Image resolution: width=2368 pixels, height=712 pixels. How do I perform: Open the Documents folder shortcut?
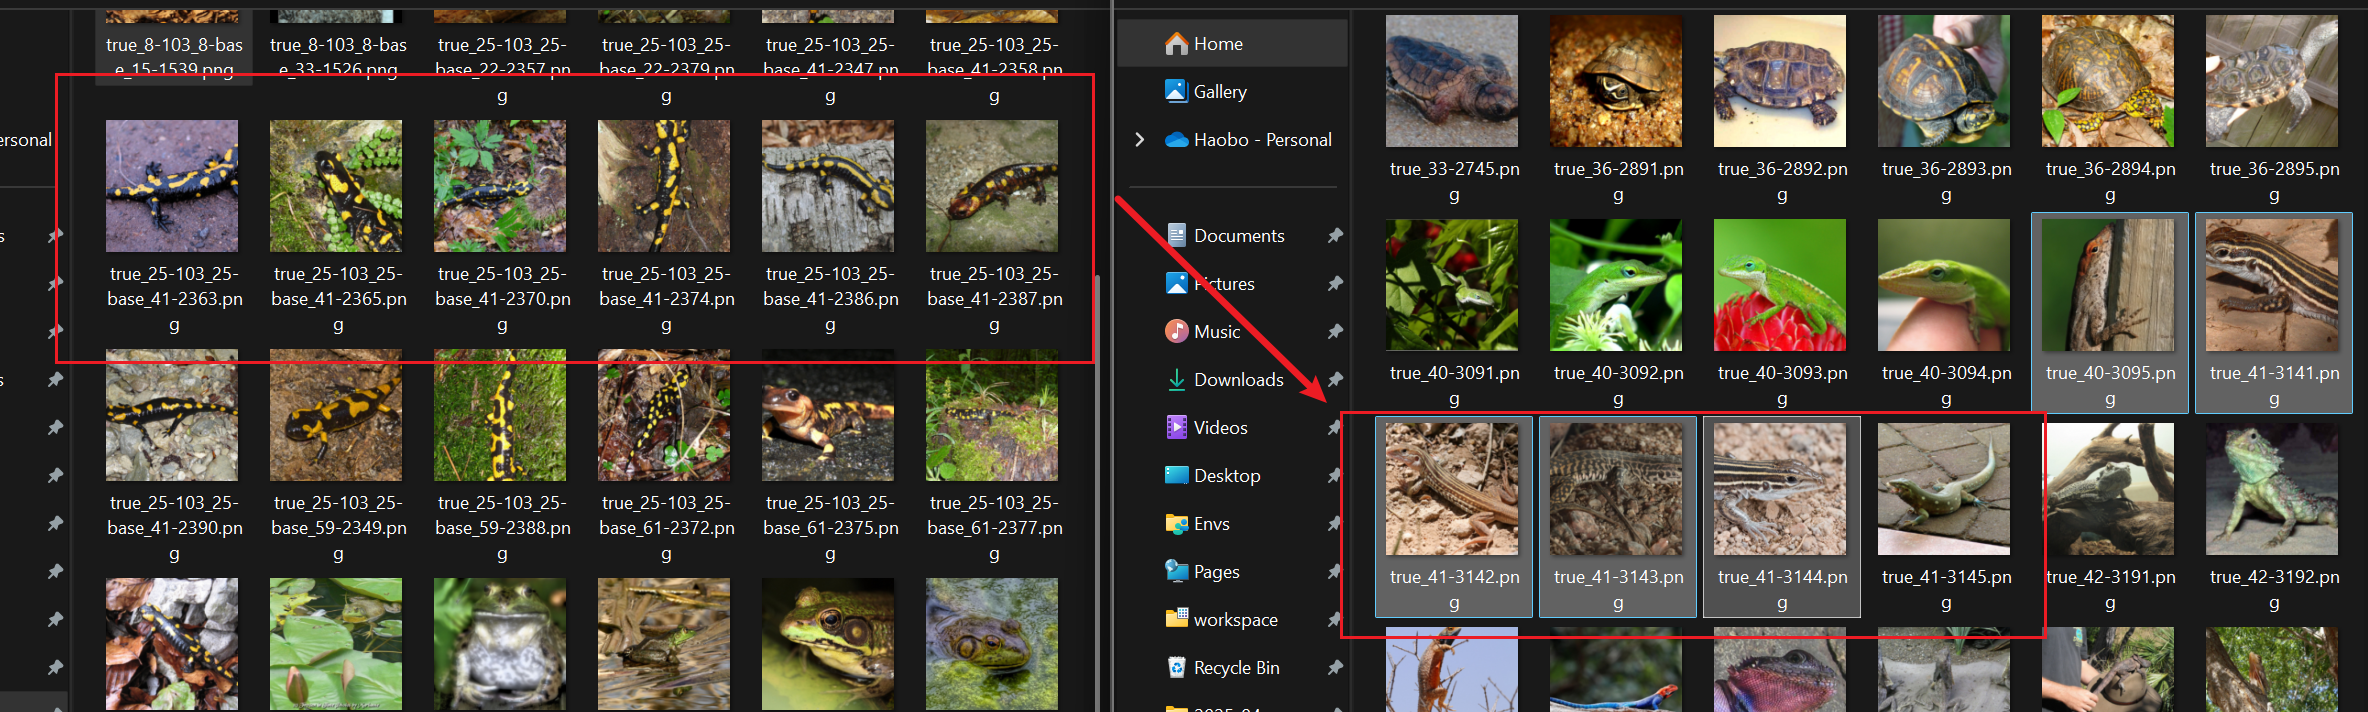(1238, 236)
